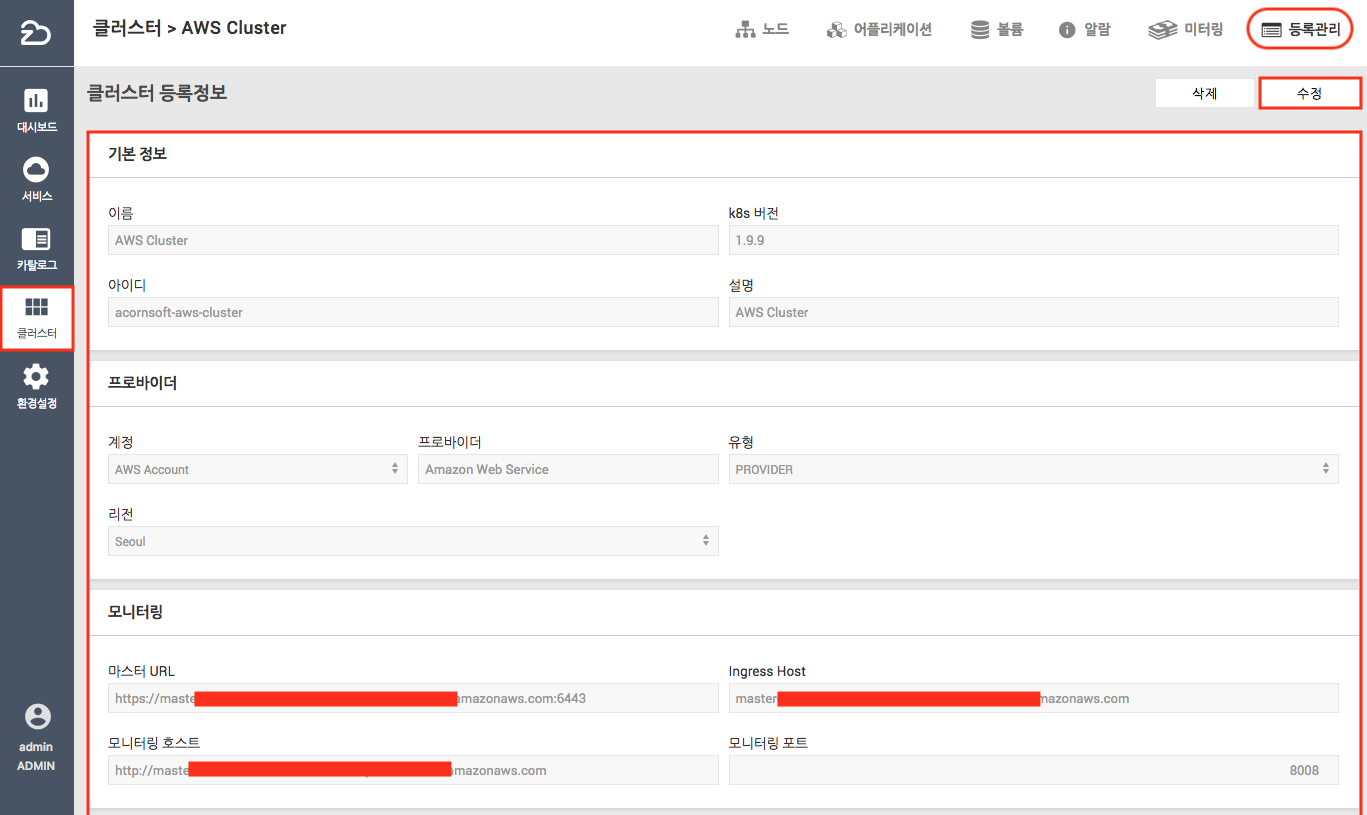This screenshot has height=815, width=1367.
Task: Expand the 리전 Seoul region dropdown
Action: point(412,541)
